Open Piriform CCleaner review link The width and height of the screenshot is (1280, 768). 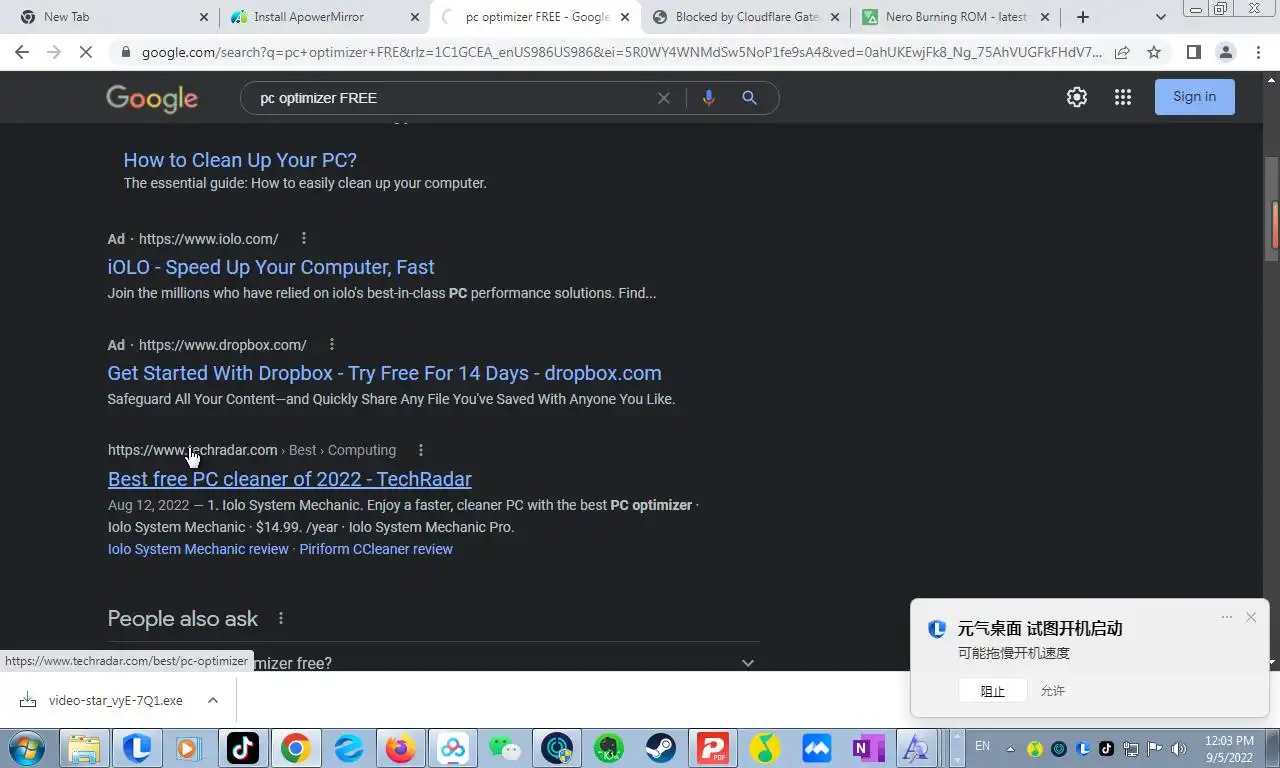(x=376, y=549)
